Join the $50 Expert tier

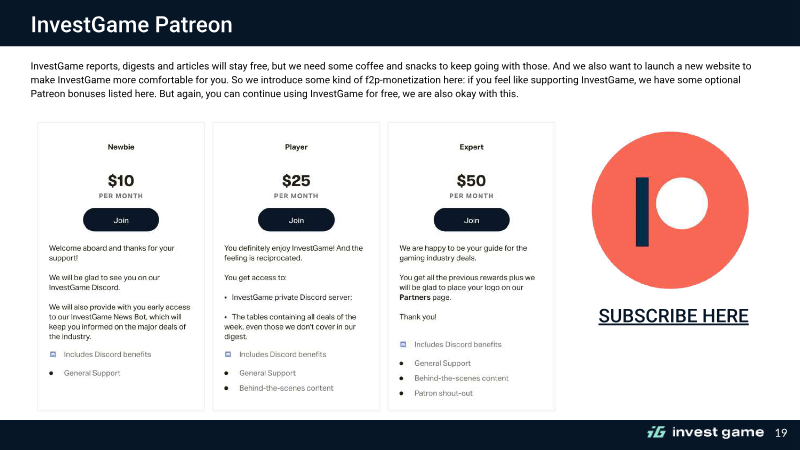[x=471, y=220]
